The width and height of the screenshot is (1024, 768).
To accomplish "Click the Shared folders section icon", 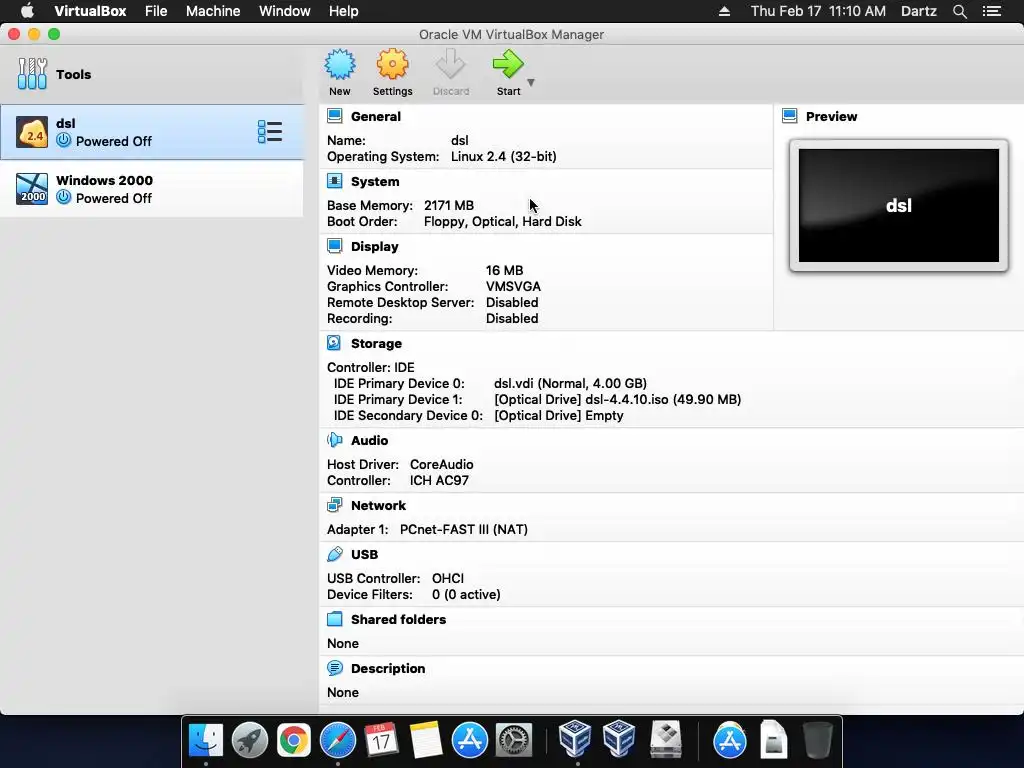I will pos(334,619).
